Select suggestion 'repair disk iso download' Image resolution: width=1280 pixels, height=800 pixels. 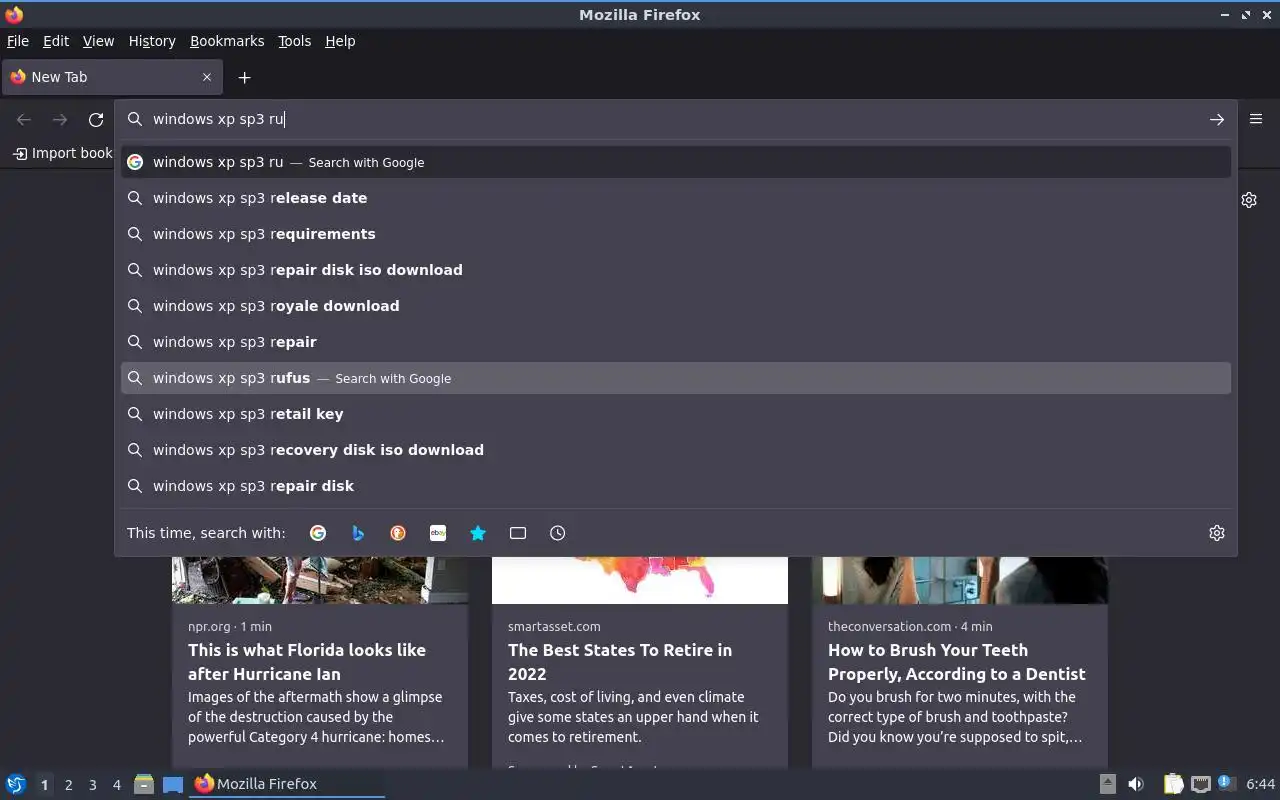tap(676, 270)
